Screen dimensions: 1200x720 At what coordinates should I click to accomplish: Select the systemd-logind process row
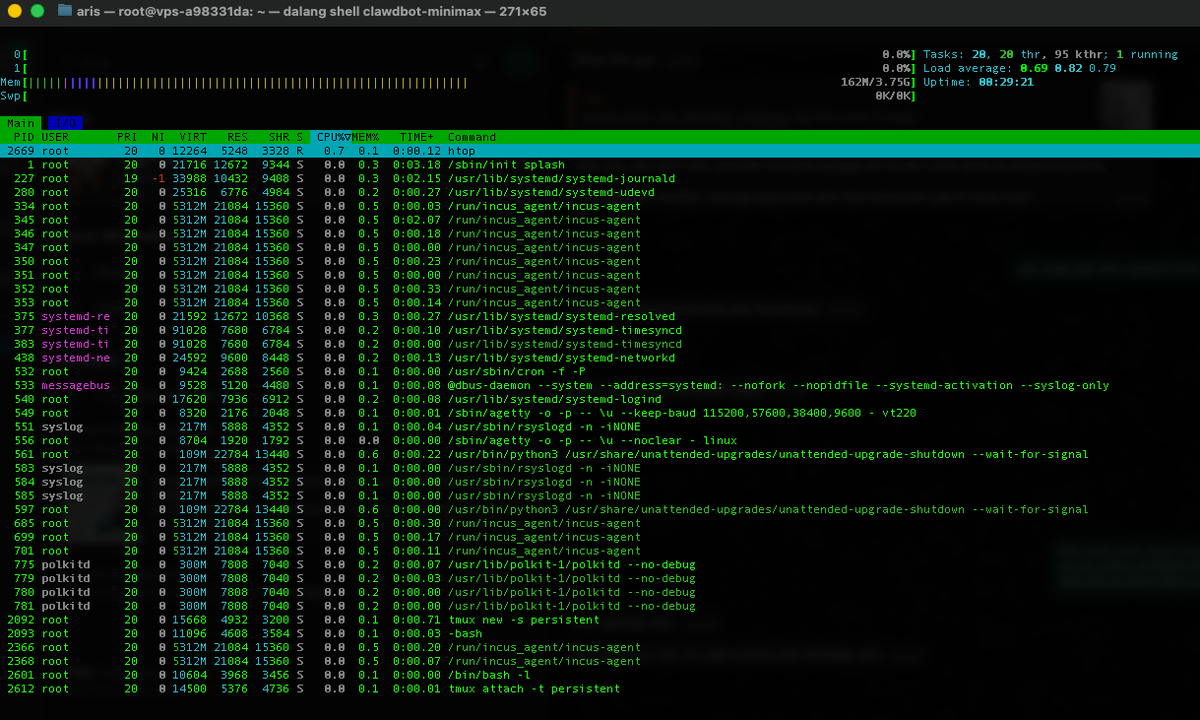click(600, 399)
